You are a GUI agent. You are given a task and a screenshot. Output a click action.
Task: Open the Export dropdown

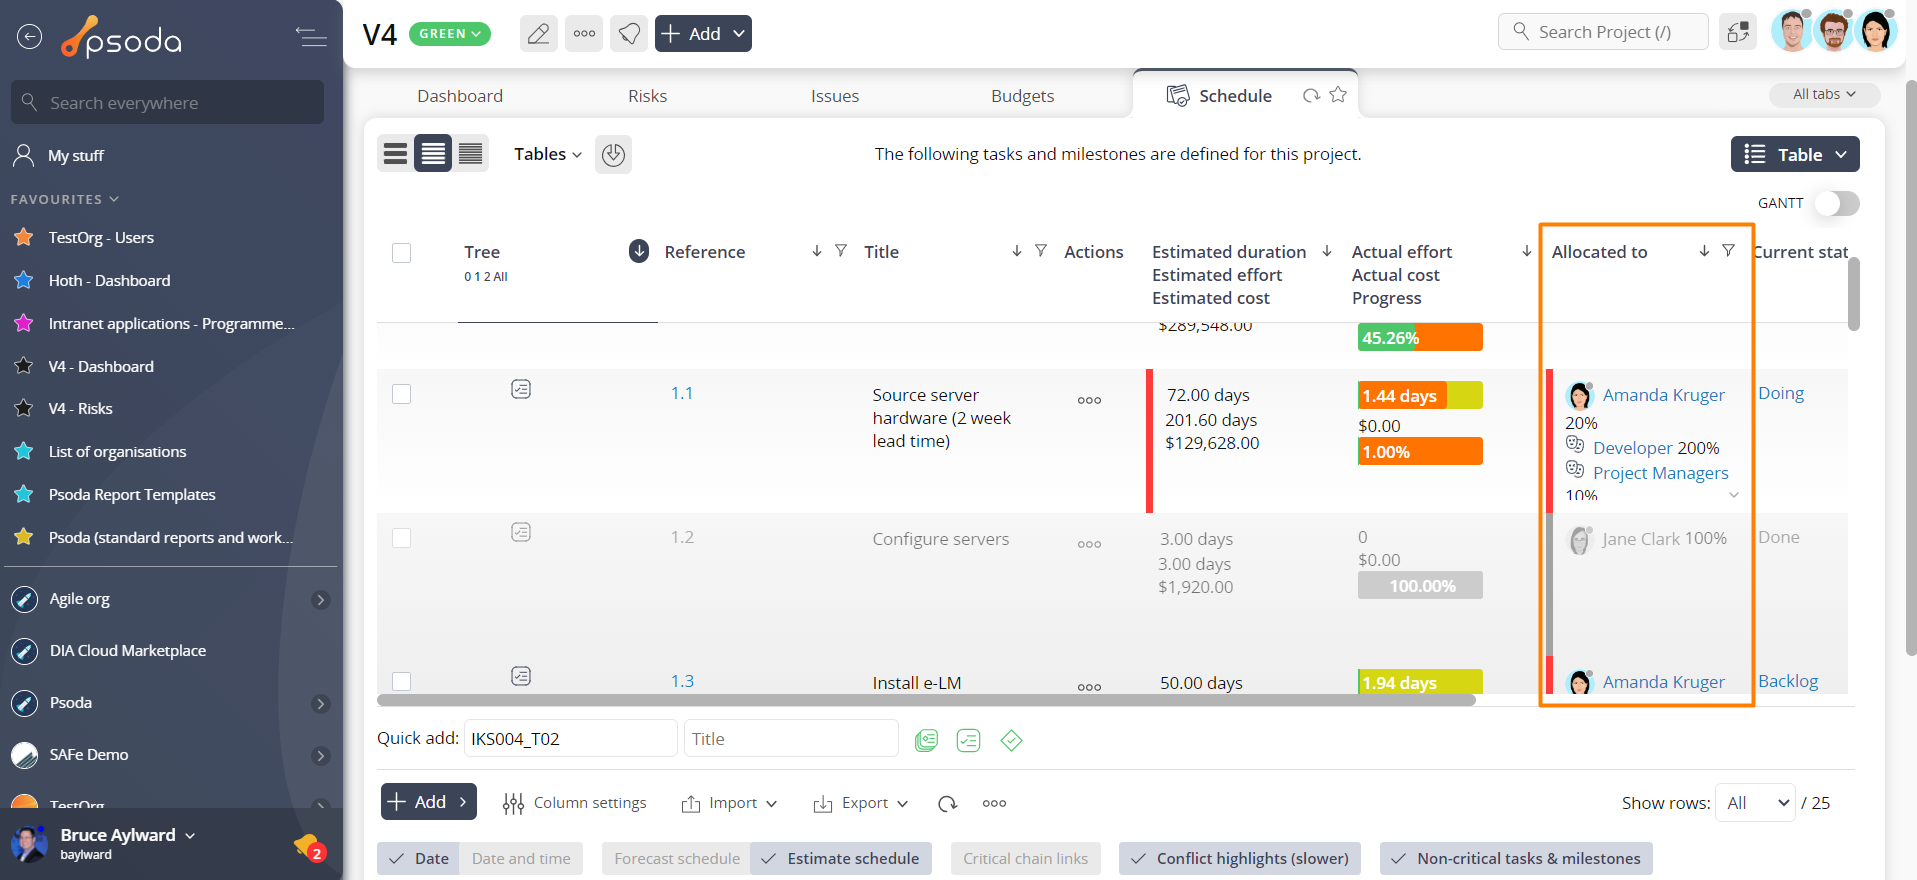coord(861,803)
